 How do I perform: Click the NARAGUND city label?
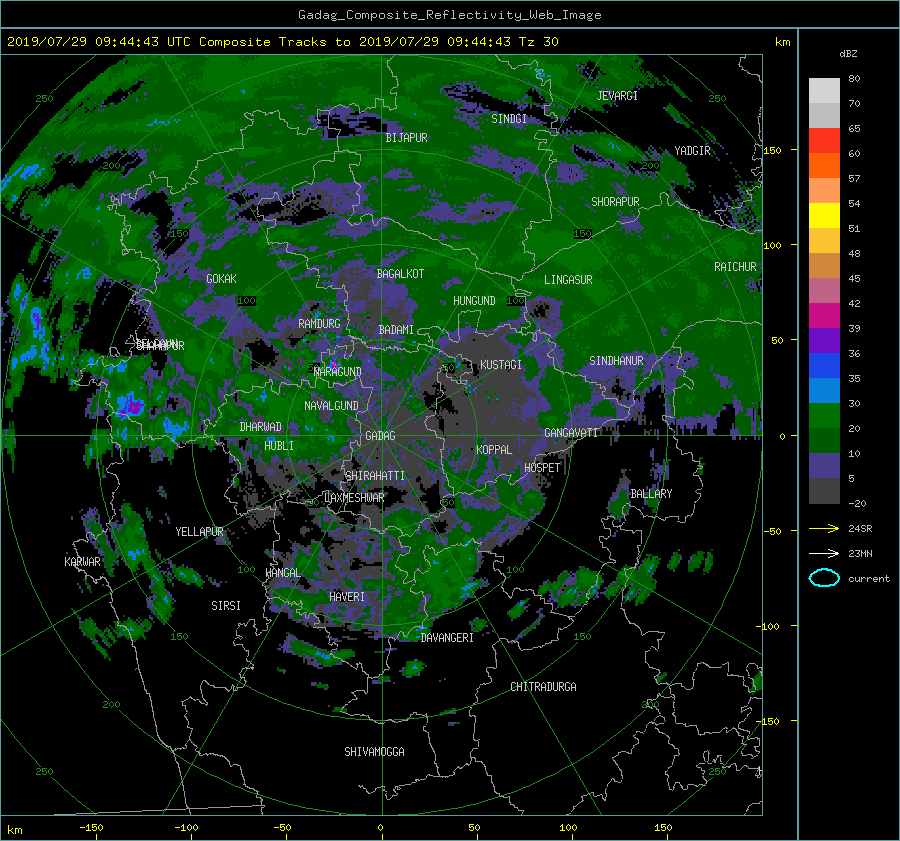[x=338, y=372]
